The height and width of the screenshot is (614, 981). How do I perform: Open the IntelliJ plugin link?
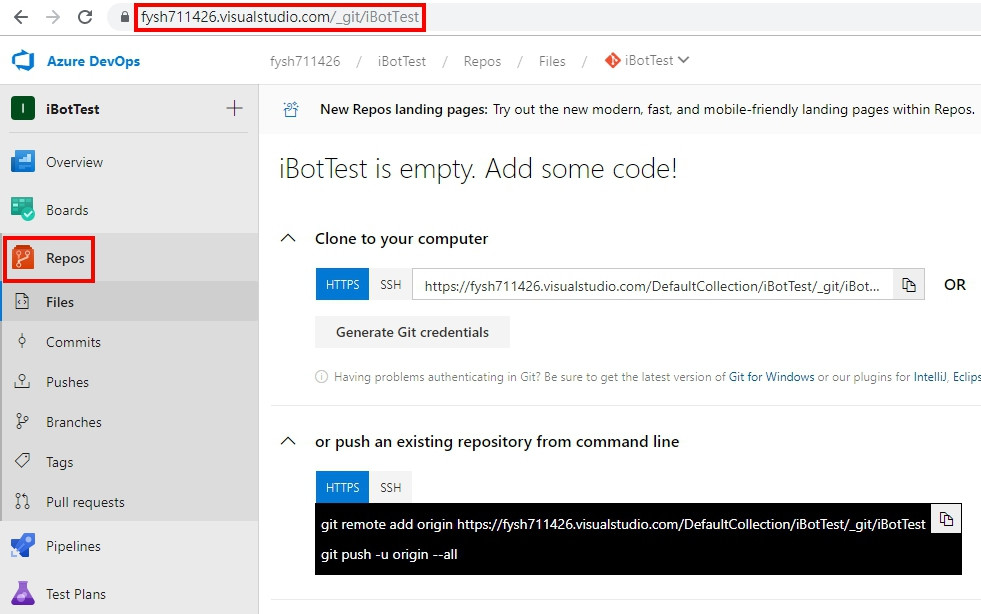click(x=930, y=377)
